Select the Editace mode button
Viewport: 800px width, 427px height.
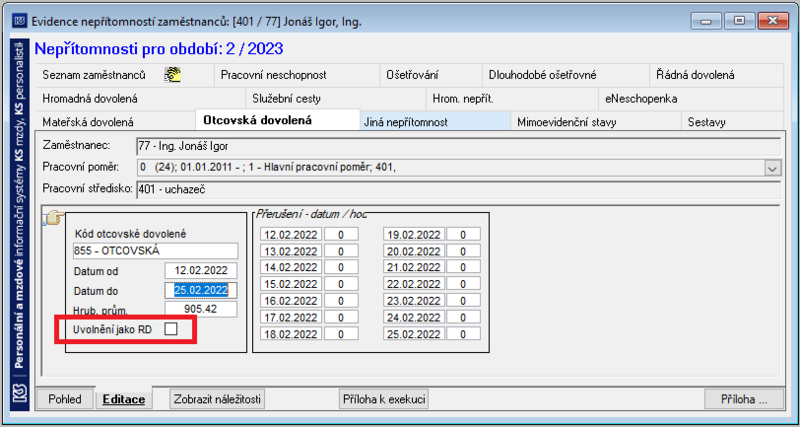click(124, 399)
